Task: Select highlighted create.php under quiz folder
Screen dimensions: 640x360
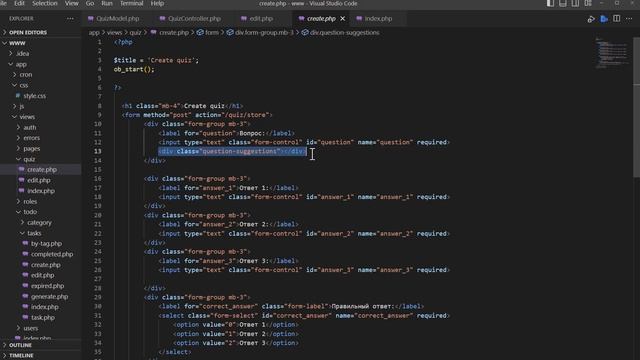Action: [41, 169]
